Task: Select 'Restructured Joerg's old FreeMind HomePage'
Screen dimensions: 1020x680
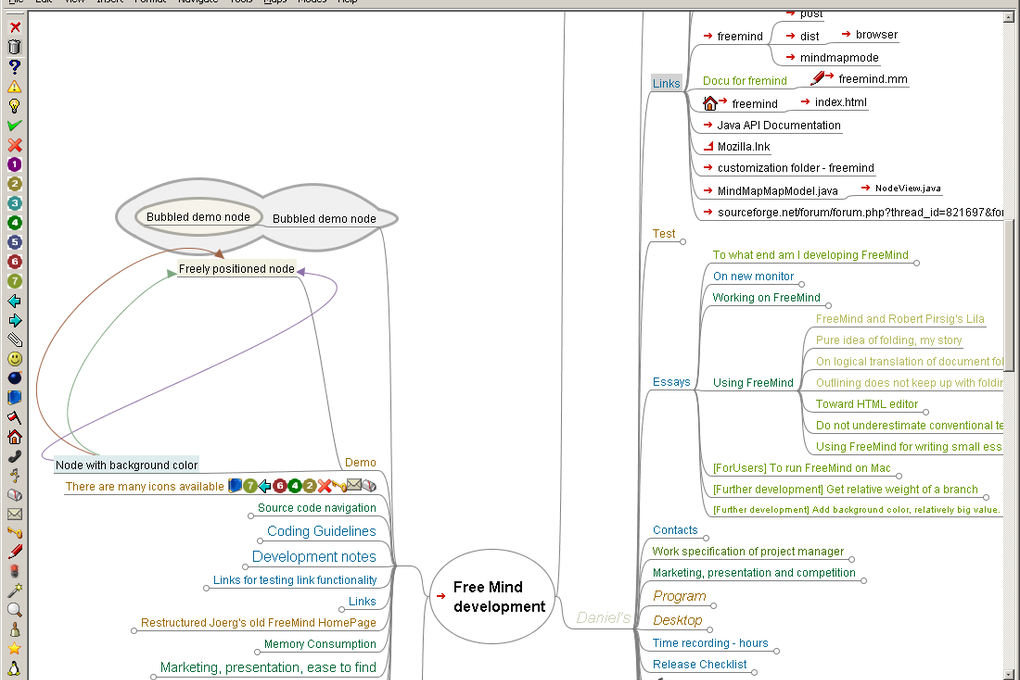Action: (x=258, y=623)
